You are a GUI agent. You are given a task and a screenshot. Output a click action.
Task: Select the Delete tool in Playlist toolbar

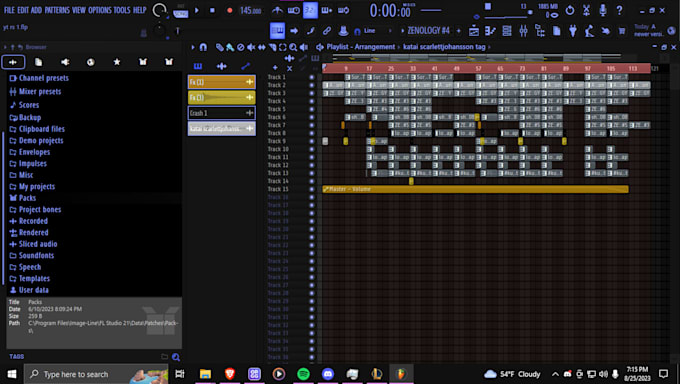(241, 47)
